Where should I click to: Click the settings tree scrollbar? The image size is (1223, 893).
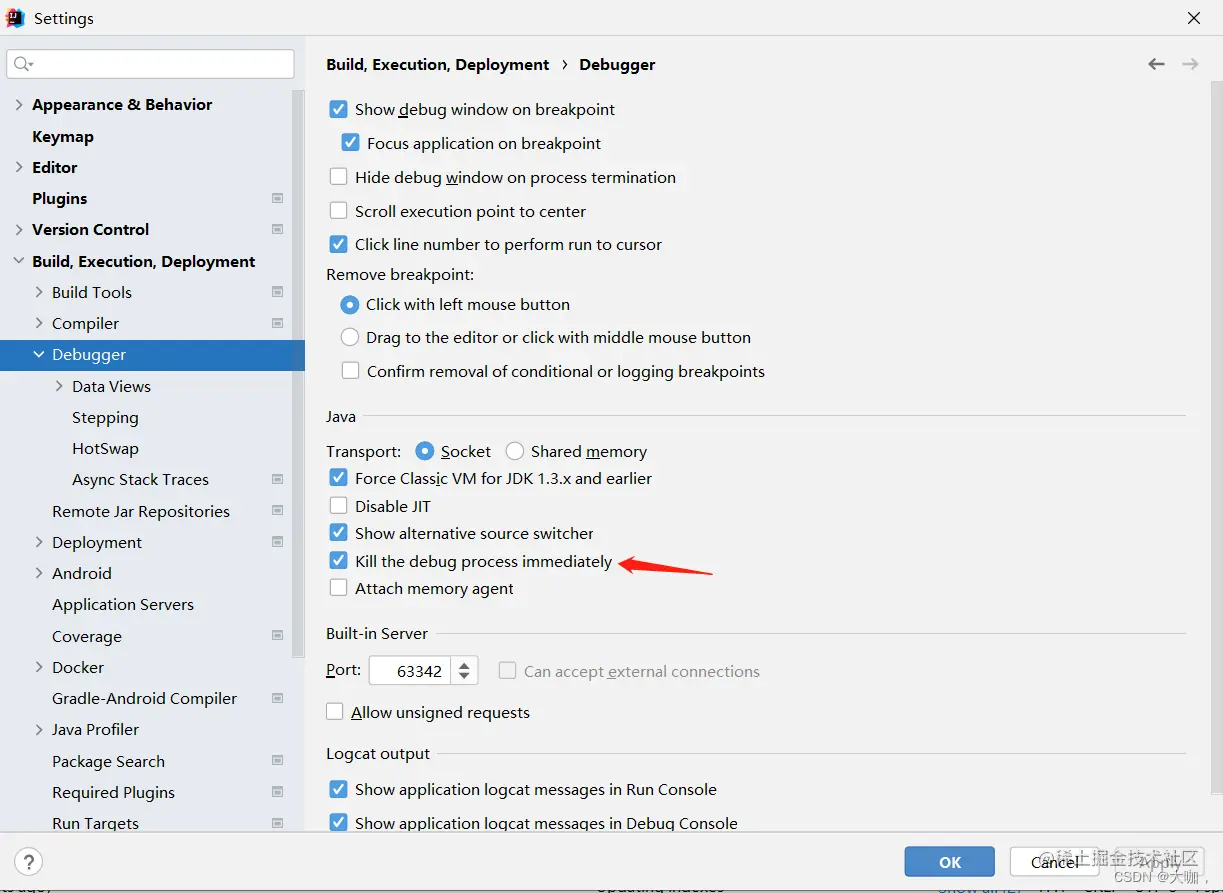298,373
